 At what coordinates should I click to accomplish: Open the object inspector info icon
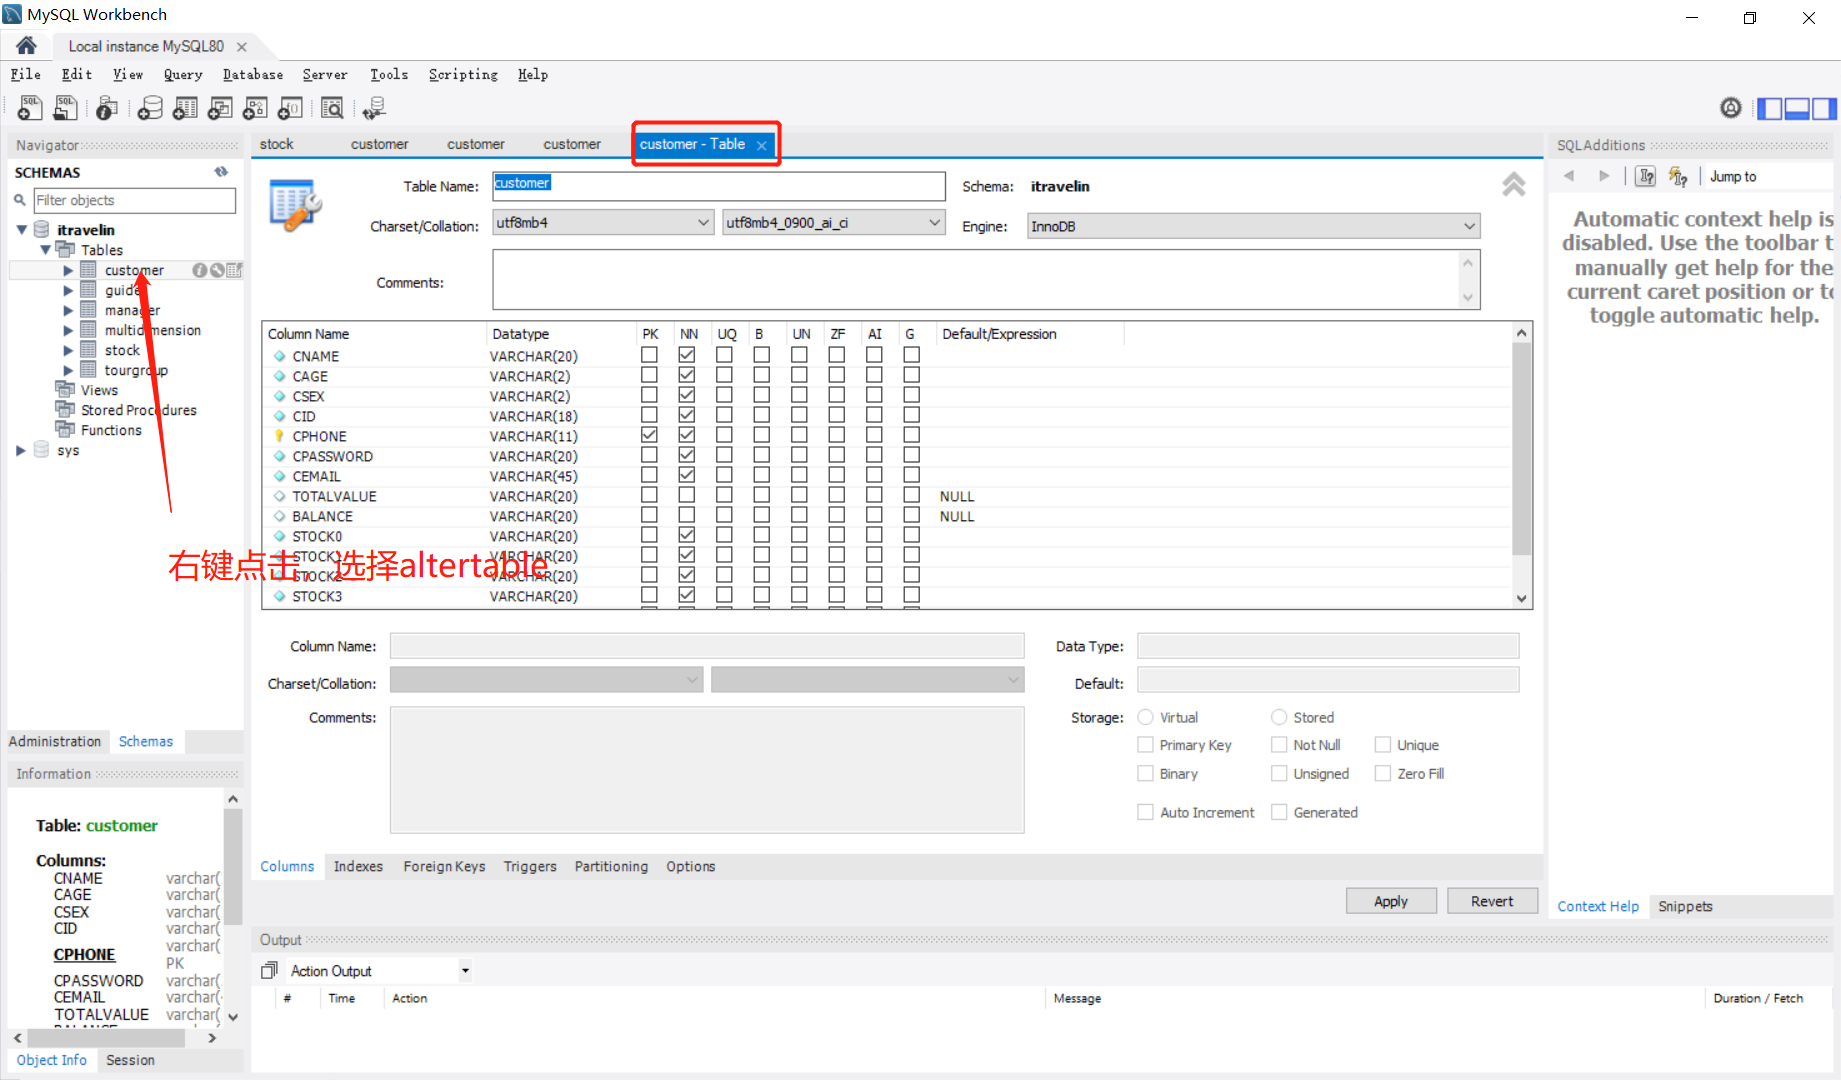point(107,108)
